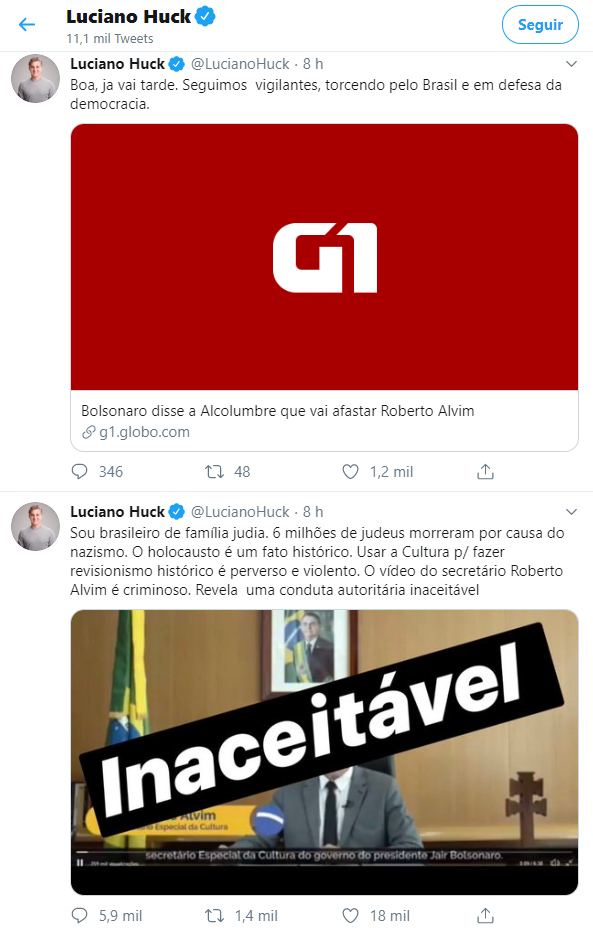Viewport: 593px width, 931px height.
Task: Open the g1.globo.com link
Action: [144, 432]
